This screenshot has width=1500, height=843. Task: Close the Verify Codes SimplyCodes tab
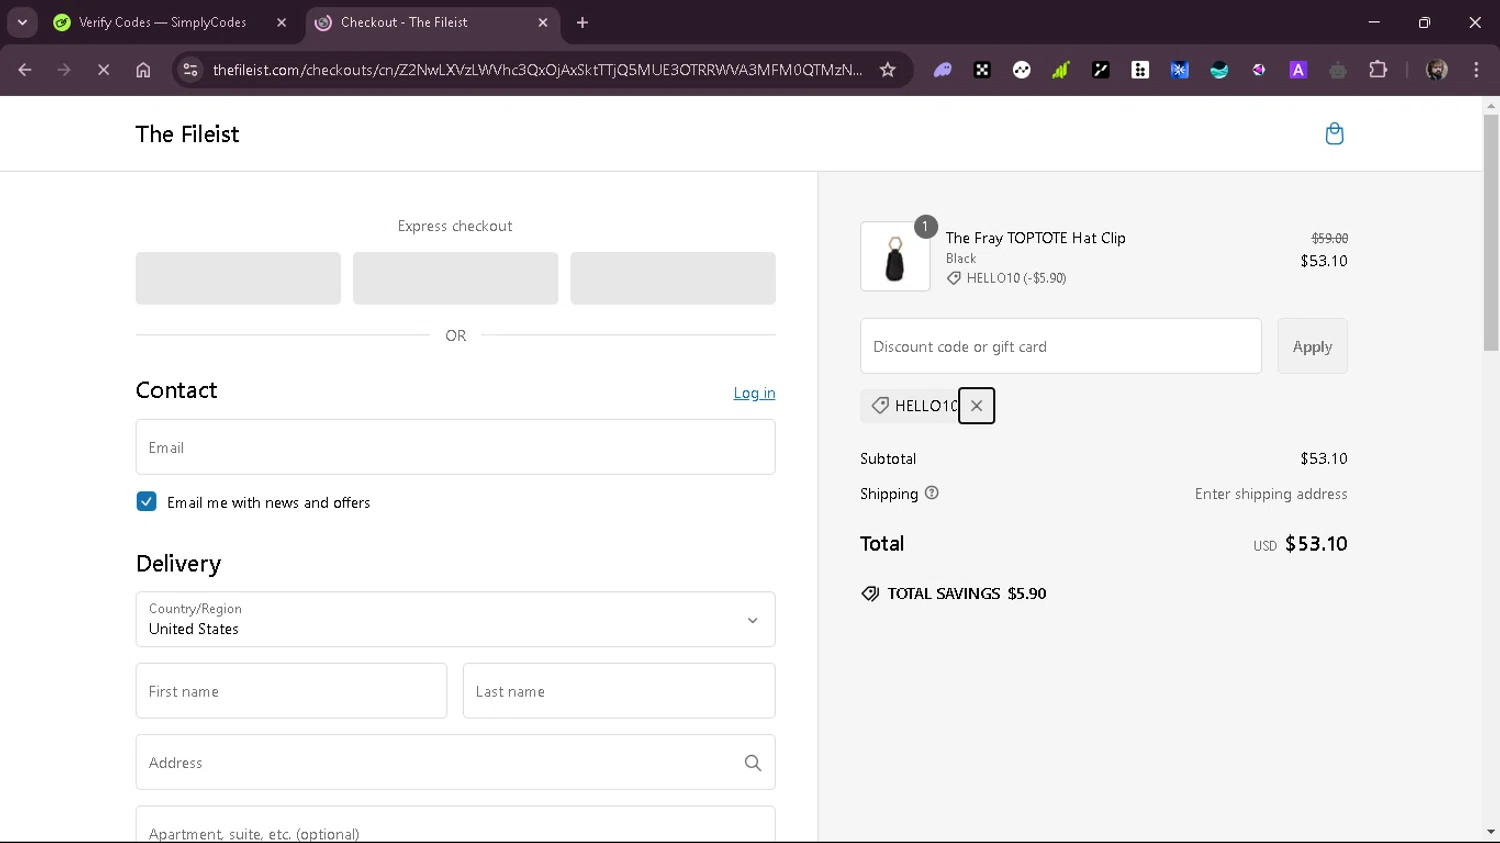pyautogui.click(x=281, y=22)
